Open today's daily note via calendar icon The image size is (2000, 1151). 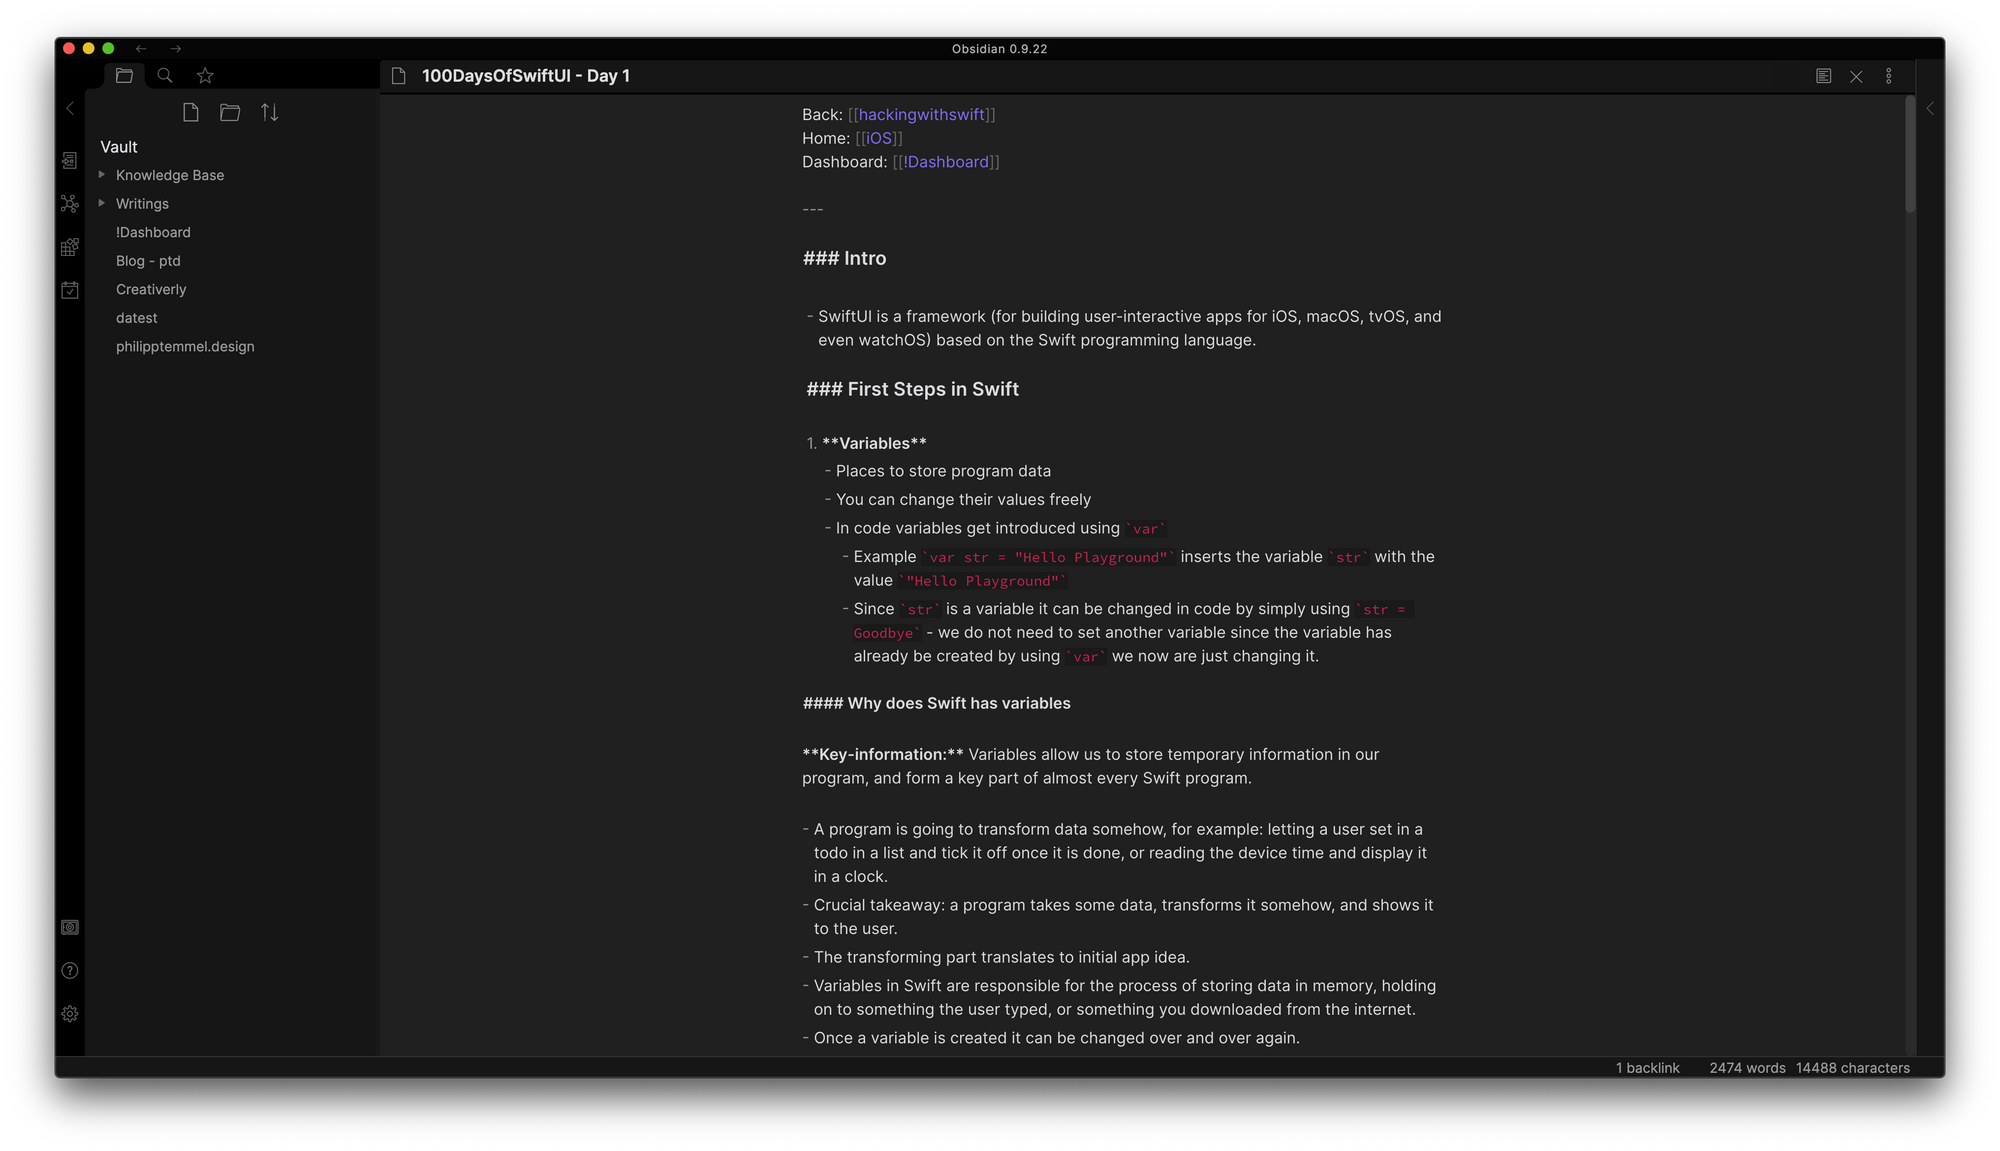69,290
